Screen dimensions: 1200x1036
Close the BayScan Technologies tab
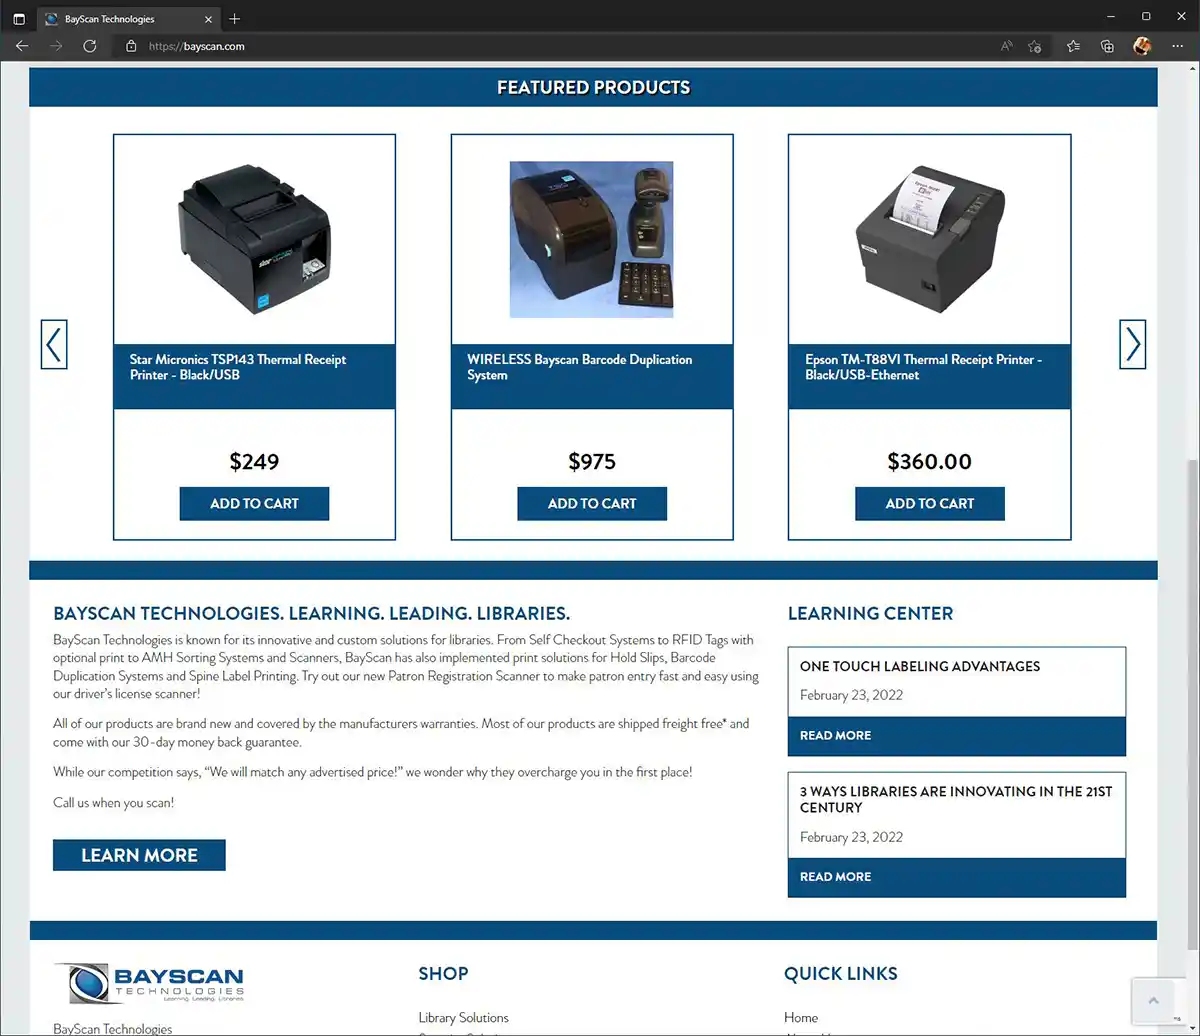click(208, 19)
